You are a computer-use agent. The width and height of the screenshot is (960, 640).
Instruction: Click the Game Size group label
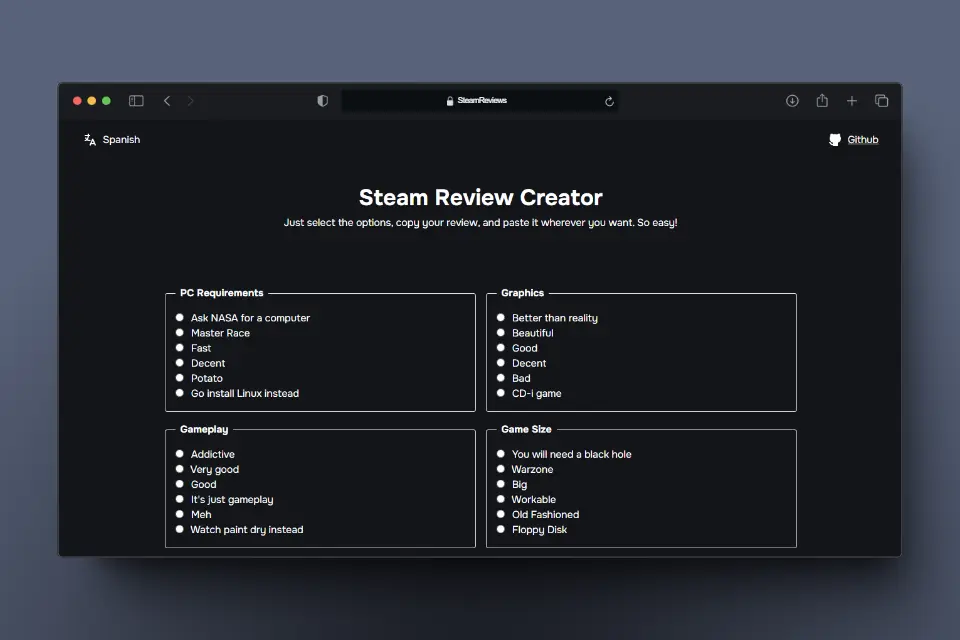click(526, 429)
